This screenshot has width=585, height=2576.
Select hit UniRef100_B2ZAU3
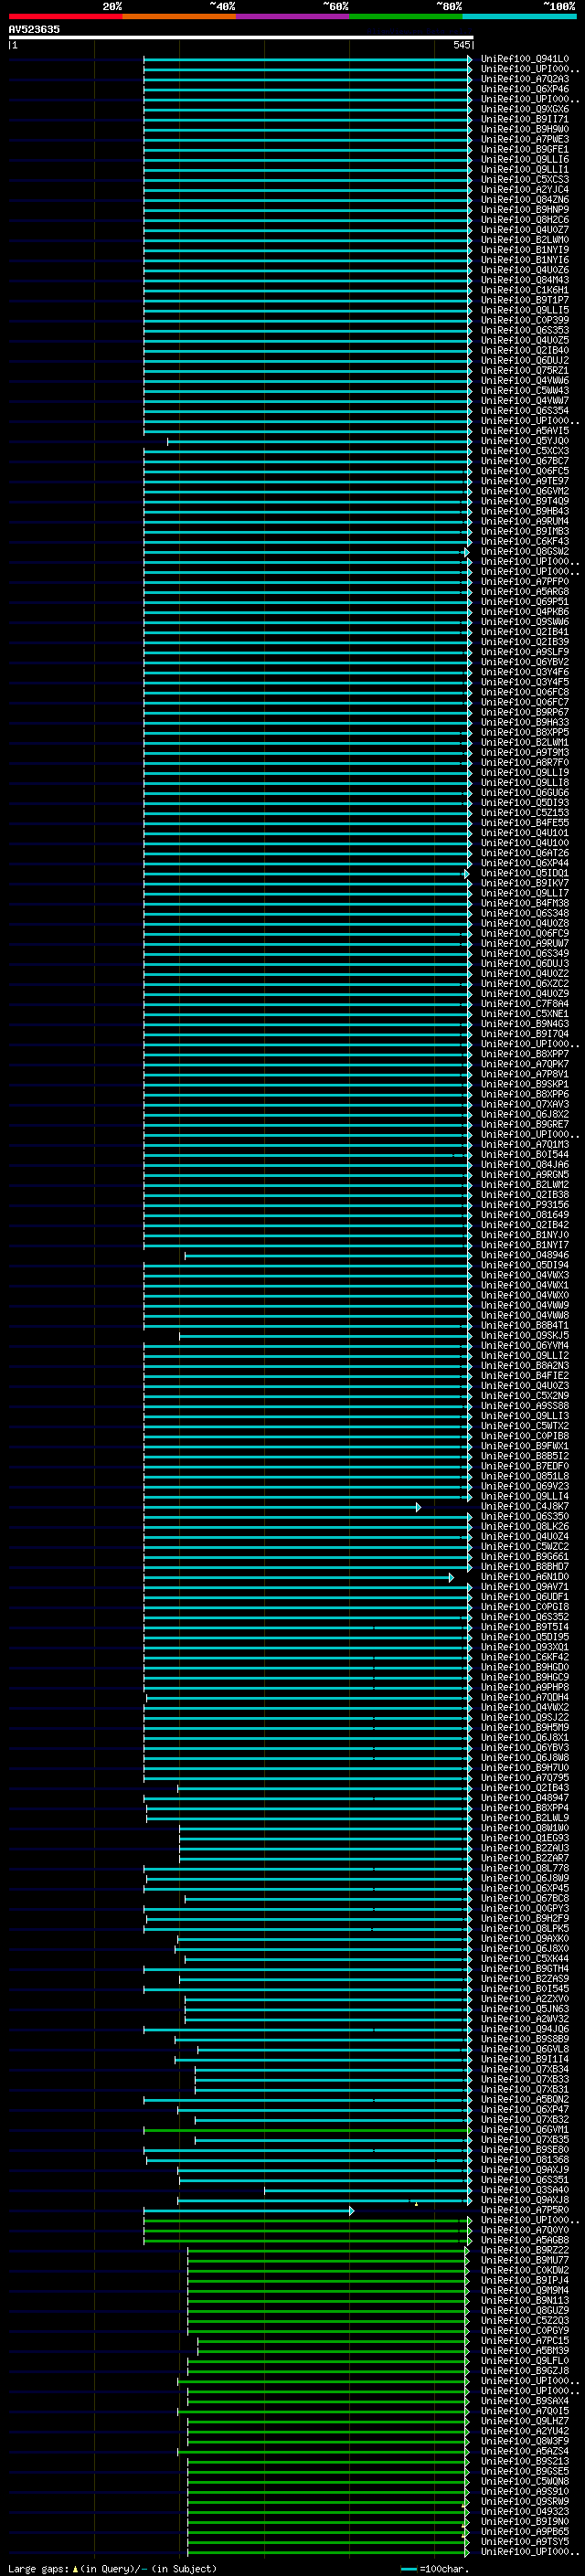click(x=524, y=1848)
